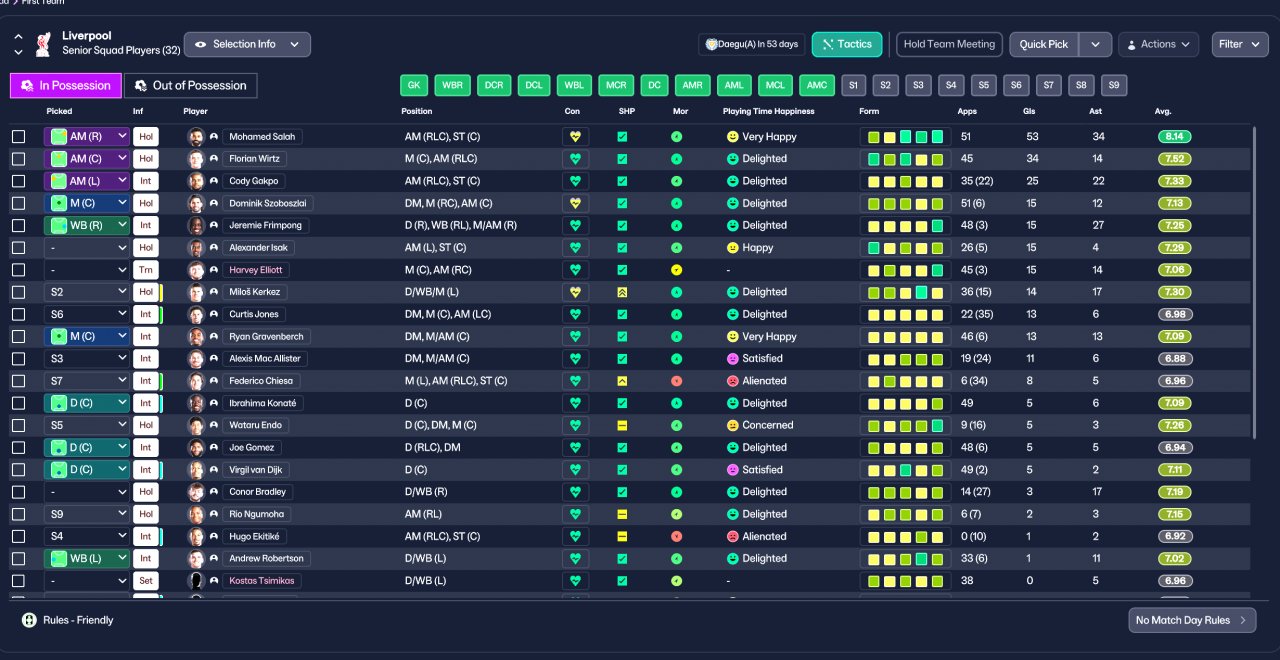Screen dimensions: 1280x660
Task: Expand the Quick Pick arrow menu
Action: pos(1096,44)
